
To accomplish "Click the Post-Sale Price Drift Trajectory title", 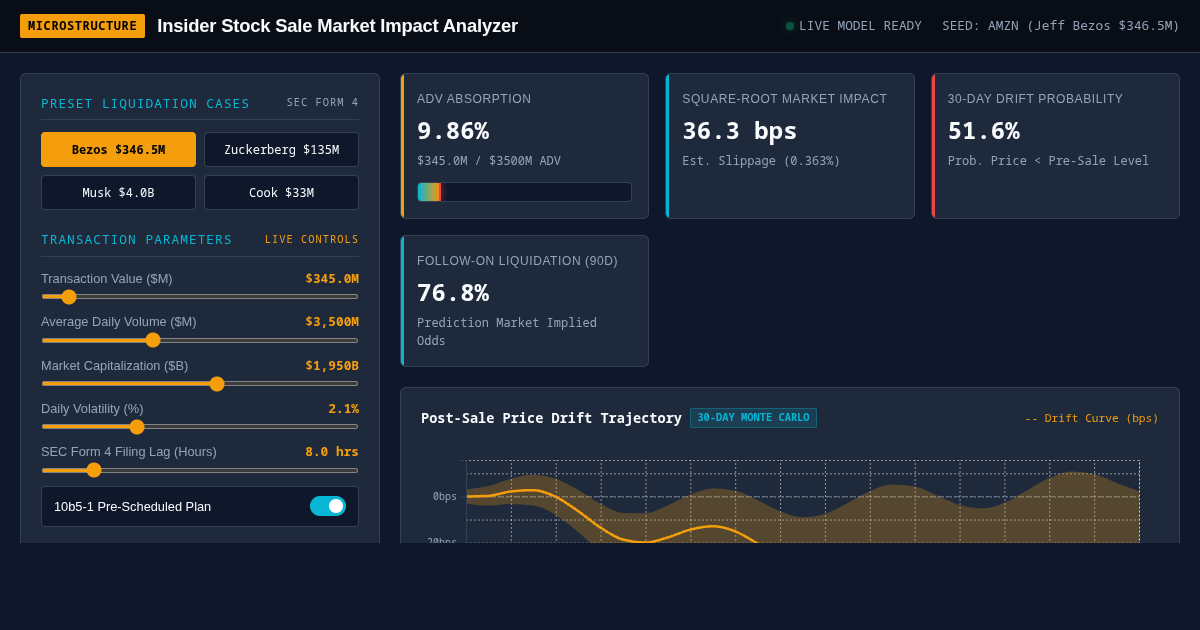I will (551, 418).
